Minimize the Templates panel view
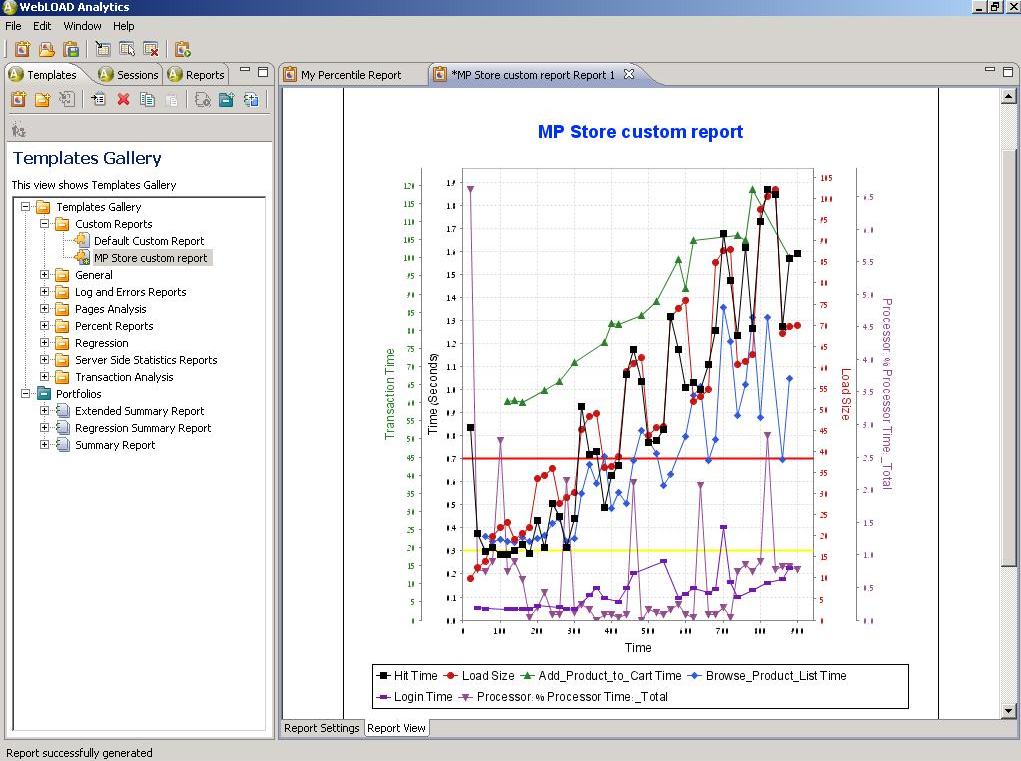The height and width of the screenshot is (761, 1021). (245, 70)
